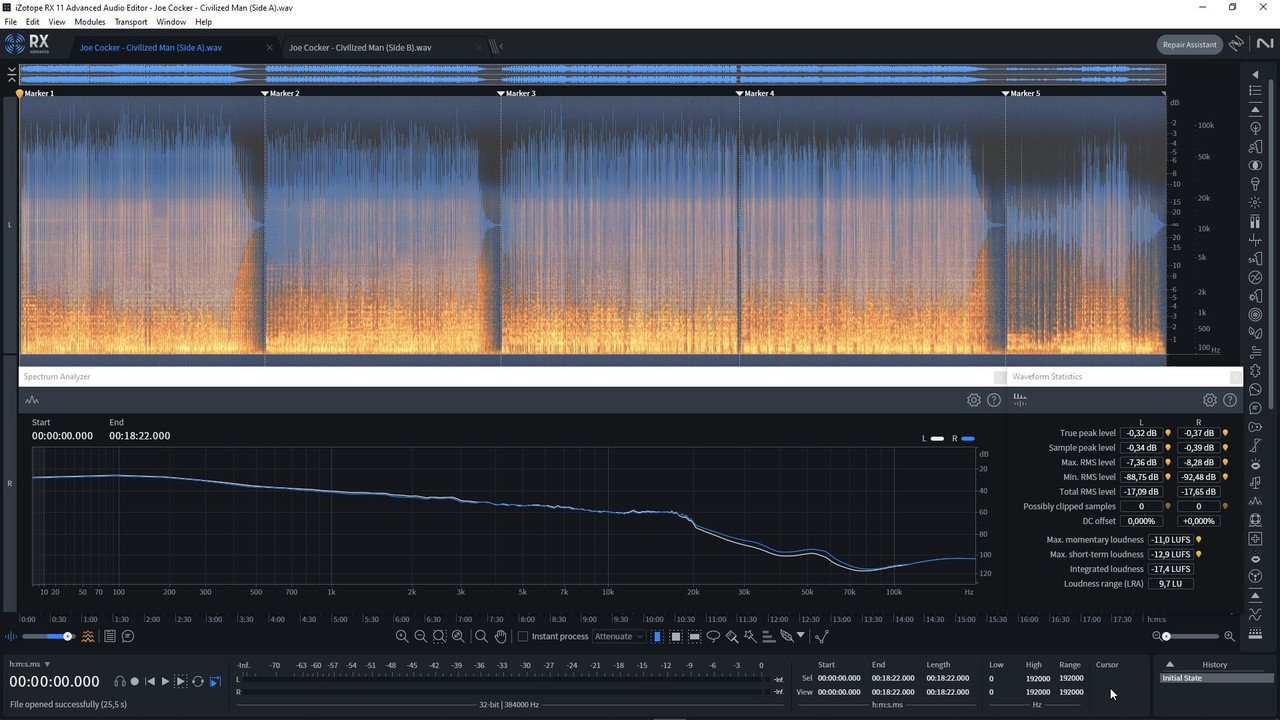Image resolution: width=1280 pixels, height=720 pixels.
Task: Click the zoom in magnifier icon
Action: tap(402, 636)
